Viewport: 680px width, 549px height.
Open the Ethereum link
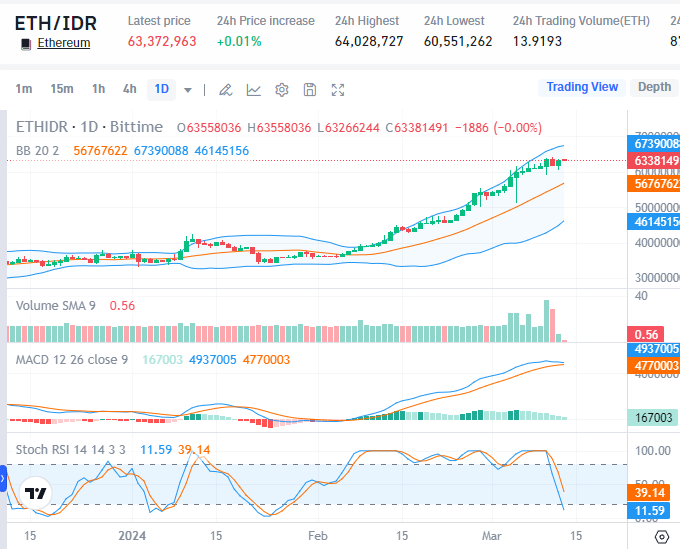(63, 43)
